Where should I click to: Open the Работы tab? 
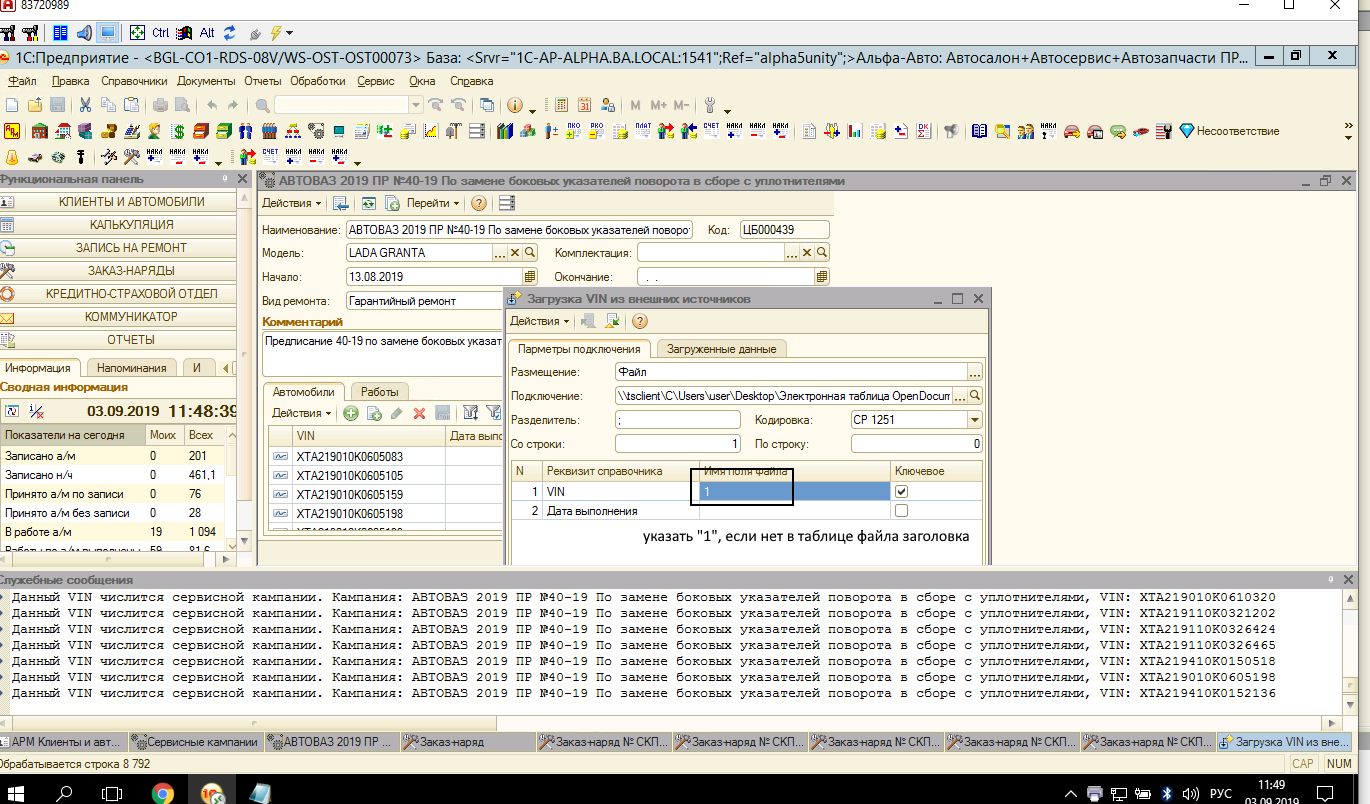(x=379, y=392)
